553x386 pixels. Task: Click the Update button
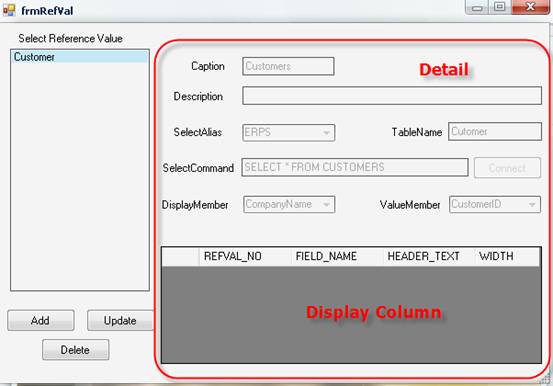coord(120,320)
